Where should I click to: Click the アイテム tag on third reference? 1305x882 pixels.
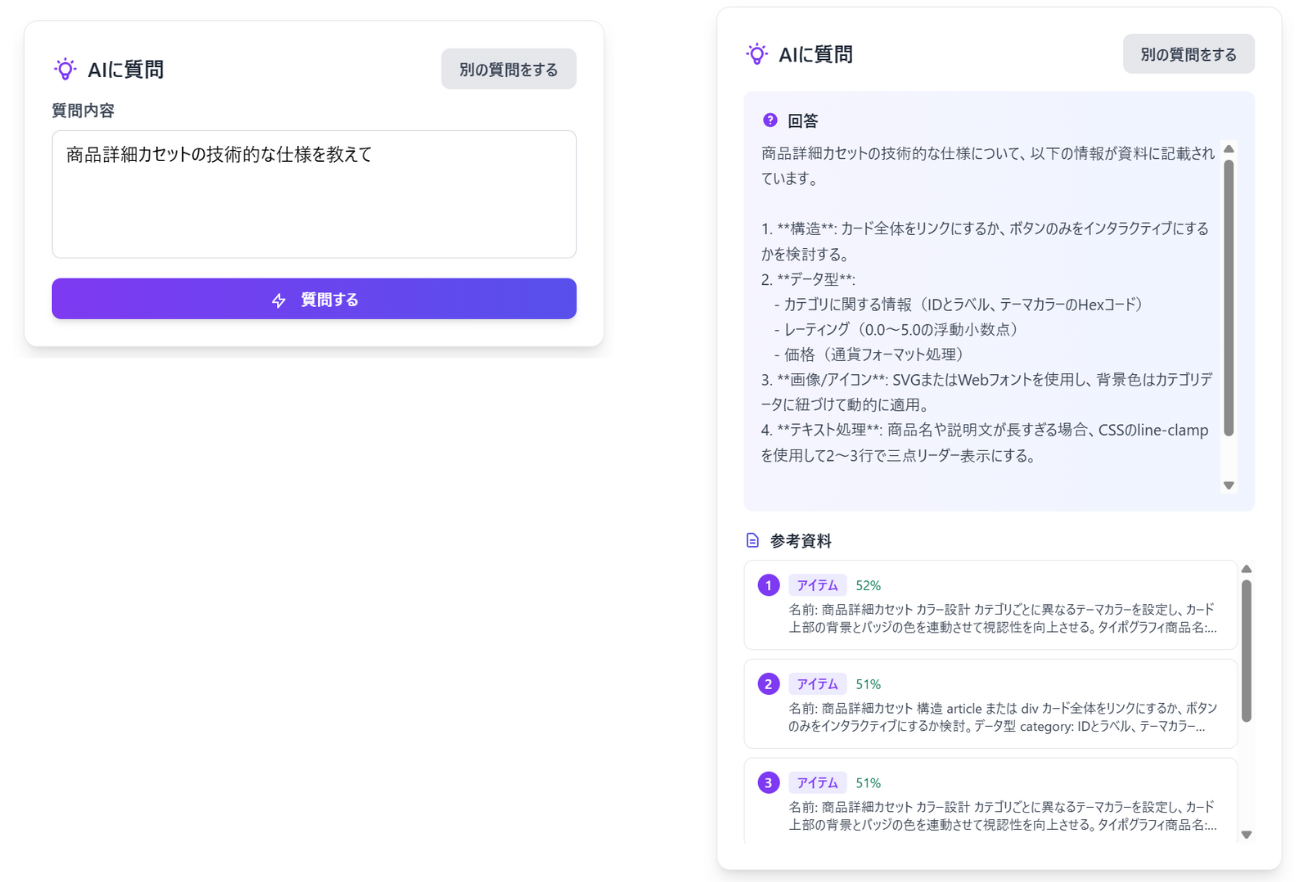817,783
